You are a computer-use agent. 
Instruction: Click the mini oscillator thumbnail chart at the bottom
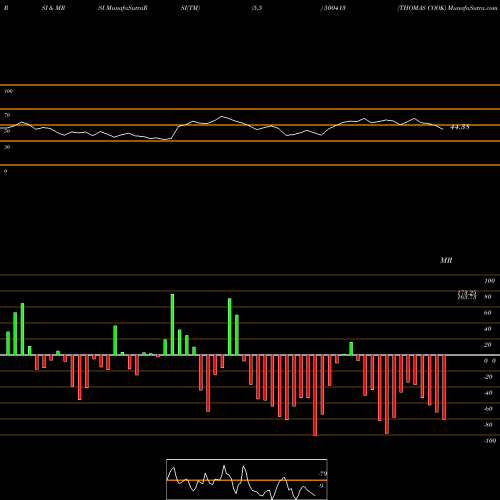click(247, 479)
